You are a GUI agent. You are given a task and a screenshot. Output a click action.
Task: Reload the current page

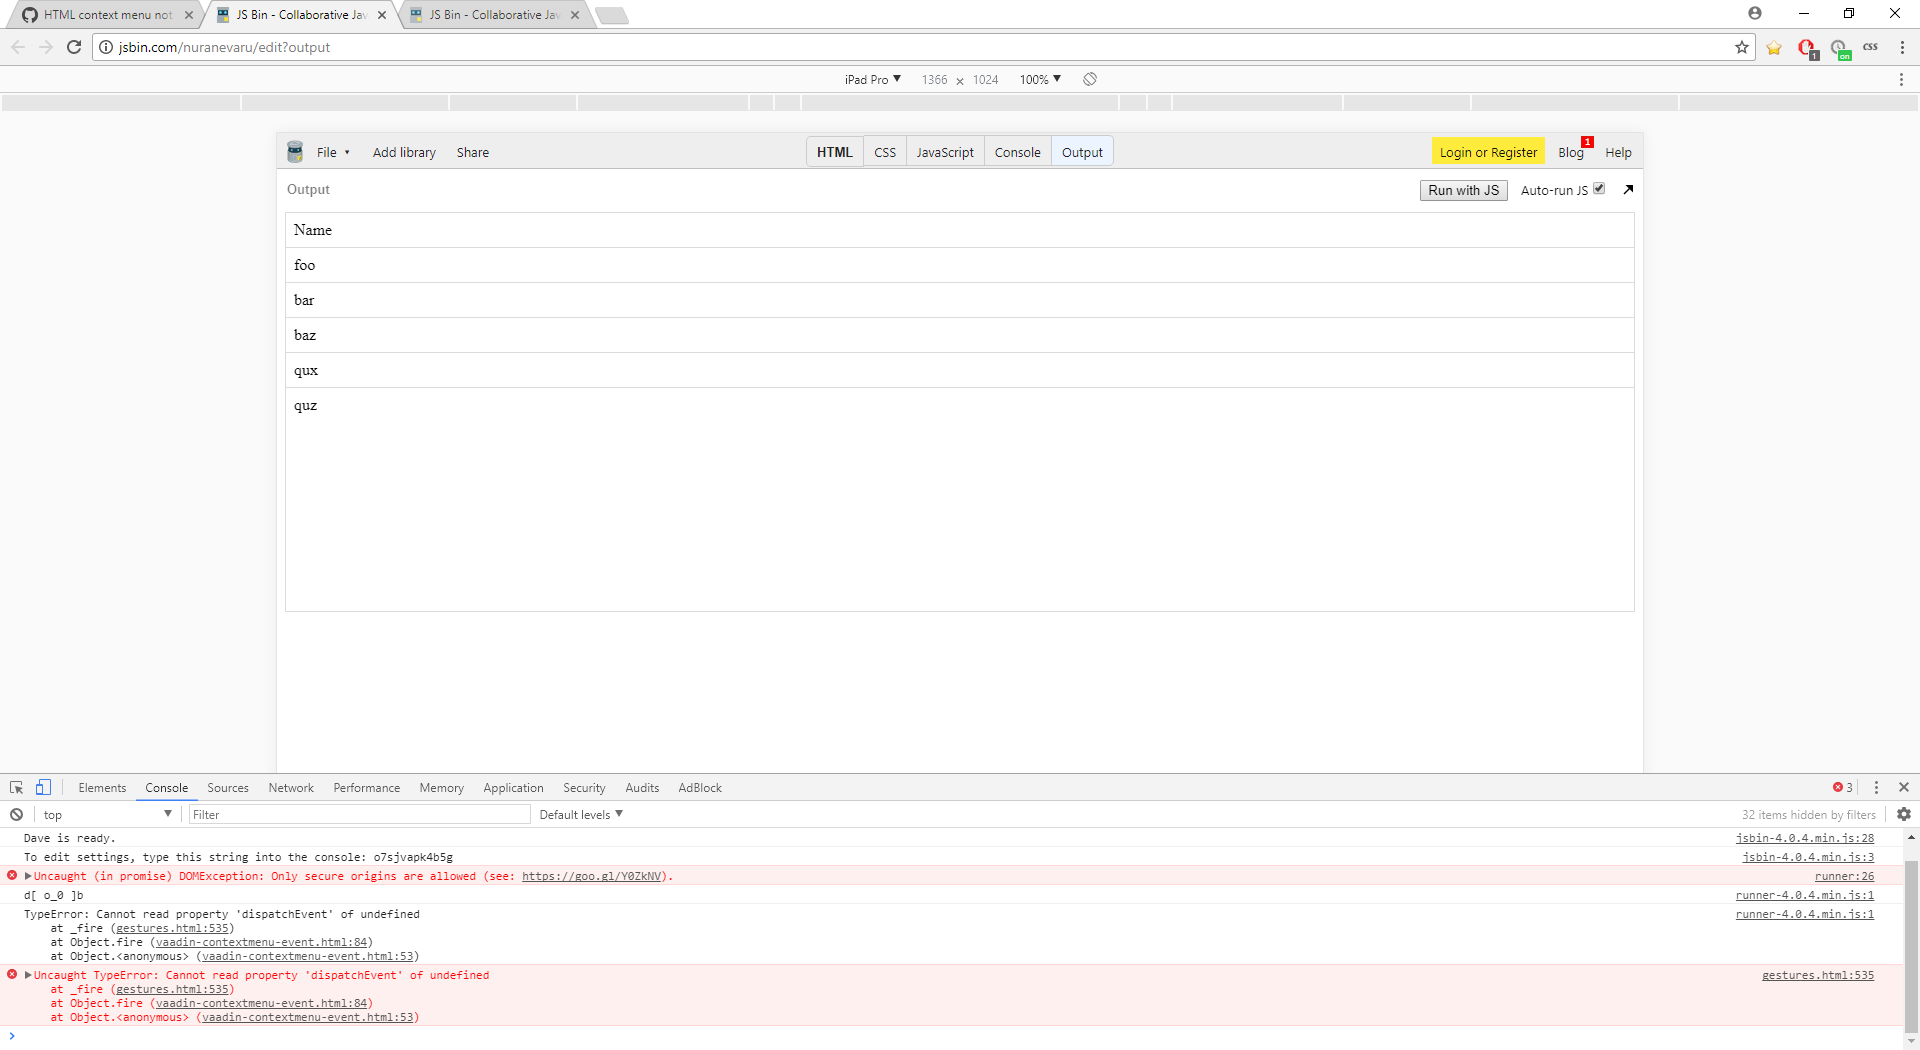click(74, 47)
